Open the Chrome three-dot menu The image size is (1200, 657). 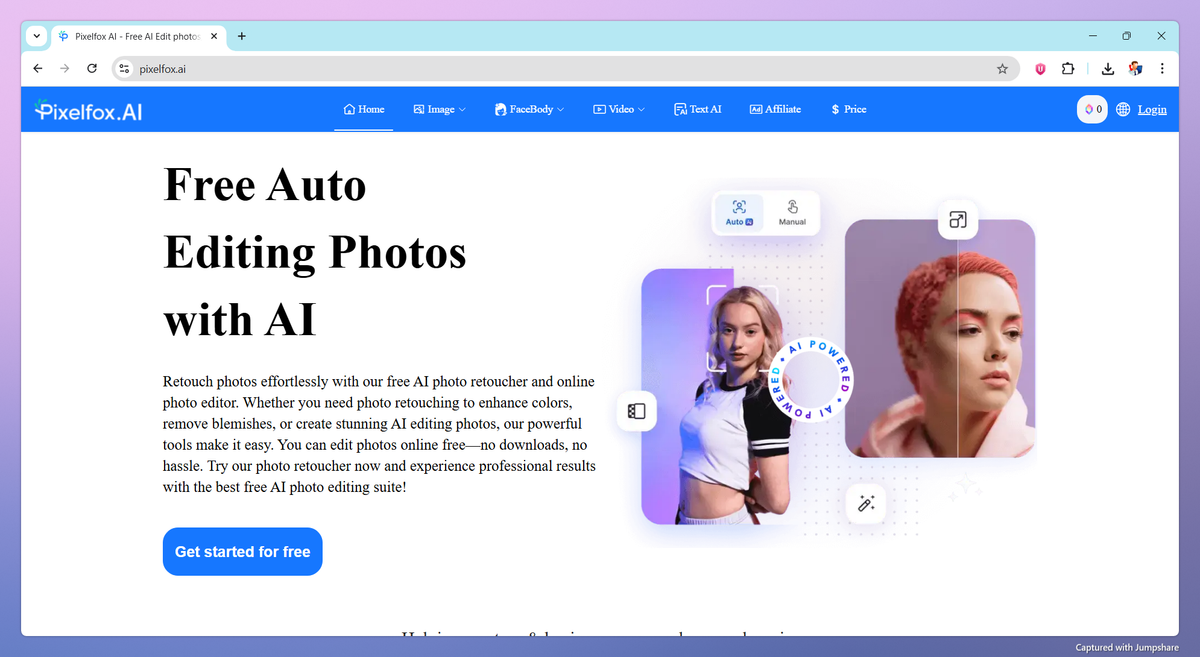point(1162,69)
